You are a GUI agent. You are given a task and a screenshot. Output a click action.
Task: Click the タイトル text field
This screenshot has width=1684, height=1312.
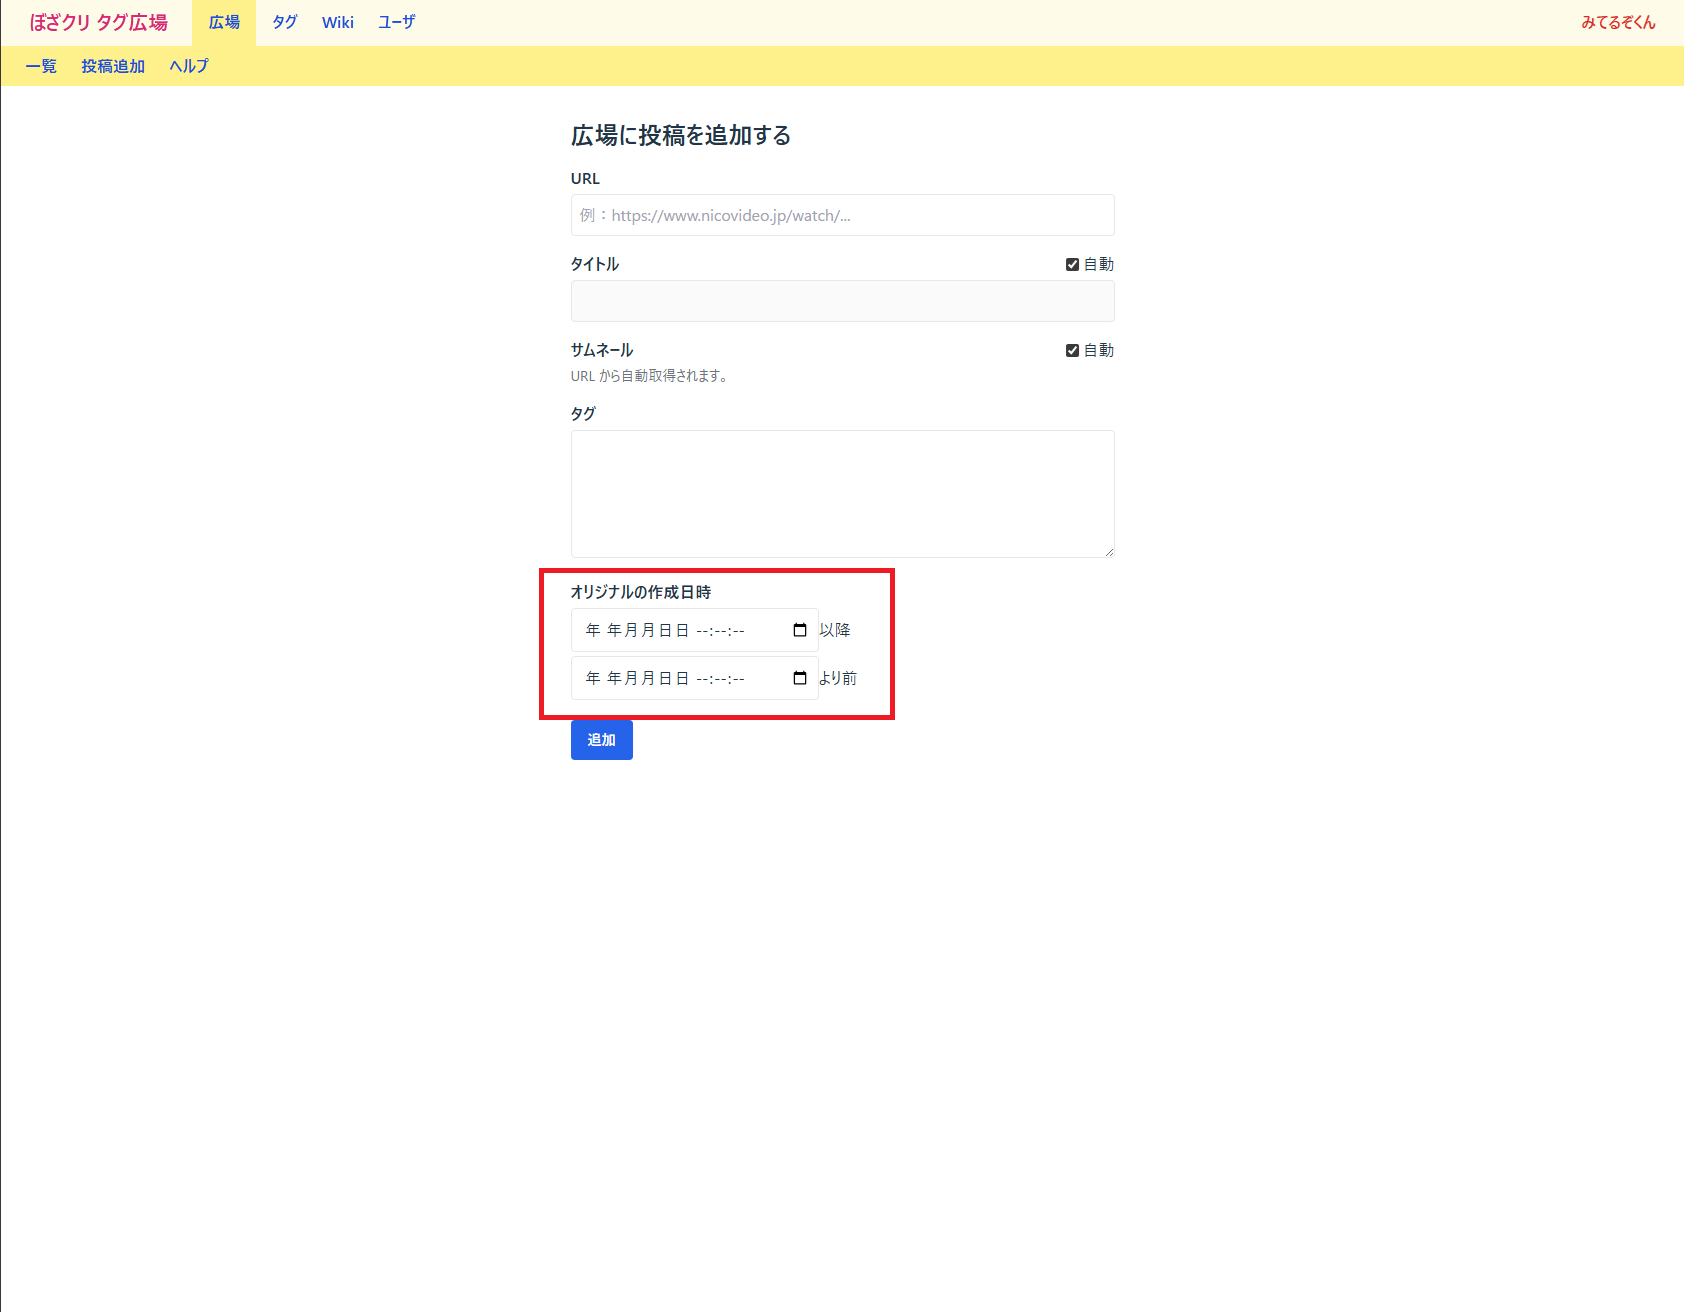[x=842, y=301]
